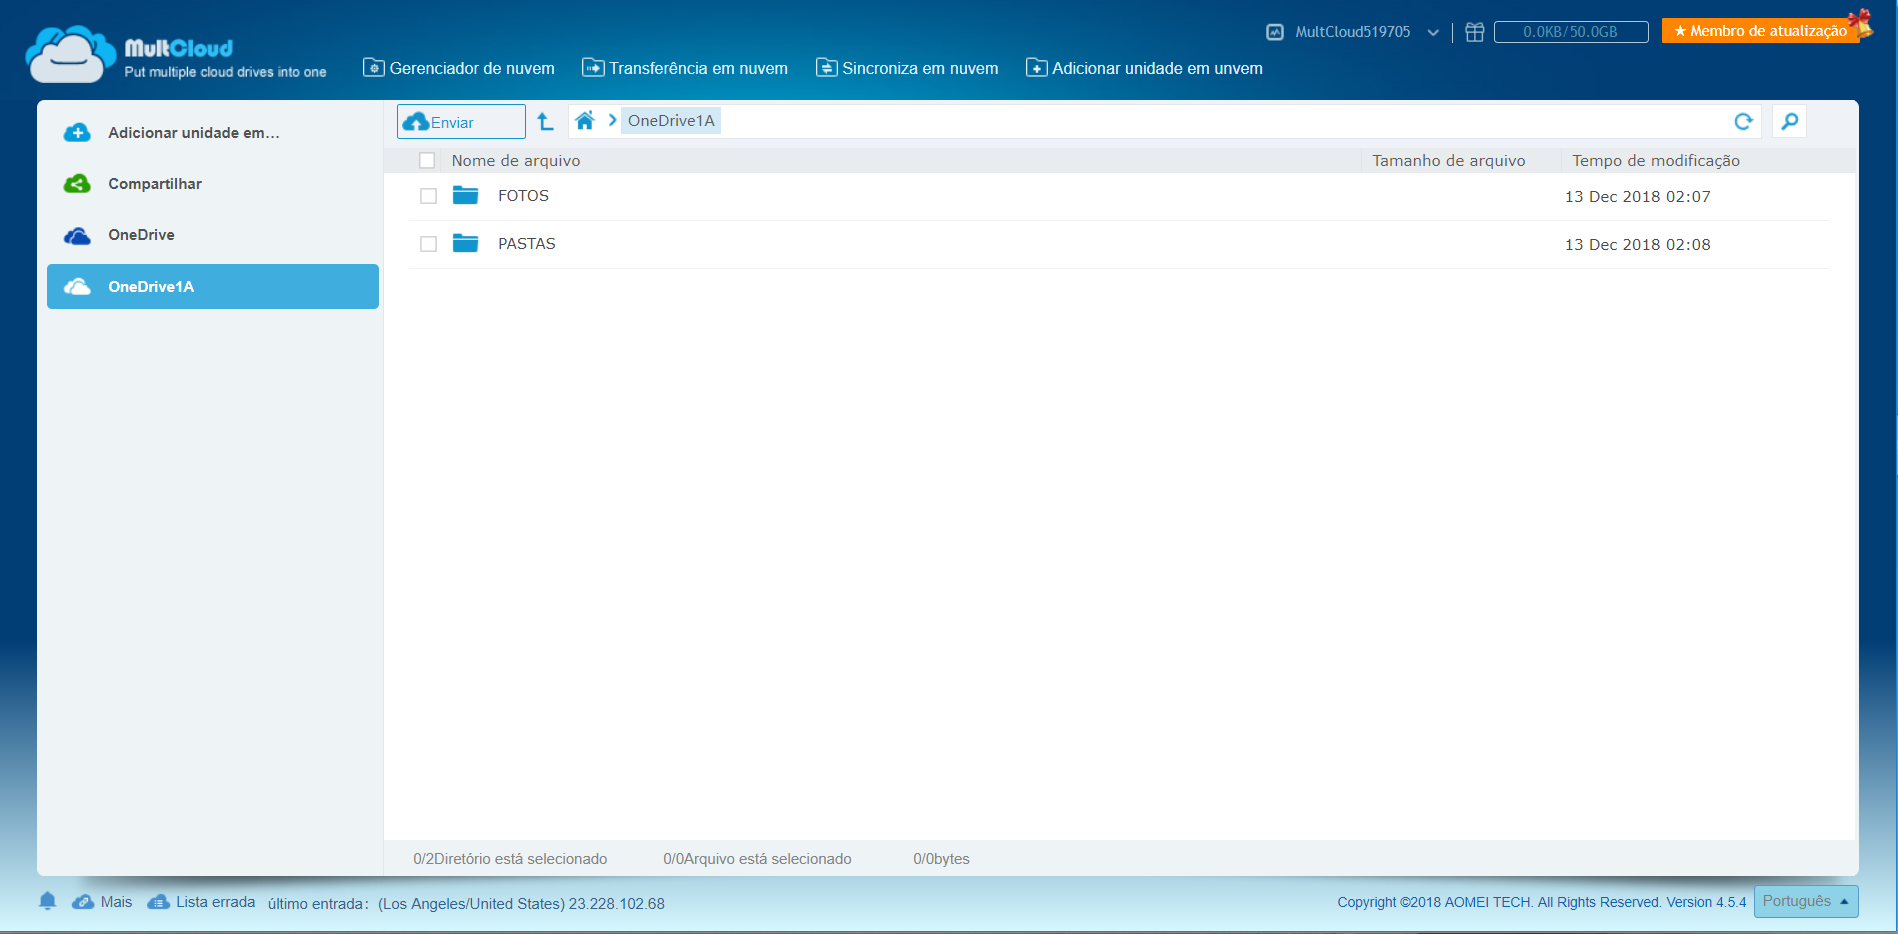Open the search magnifier button
This screenshot has height=934, width=1898.
pos(1789,121)
